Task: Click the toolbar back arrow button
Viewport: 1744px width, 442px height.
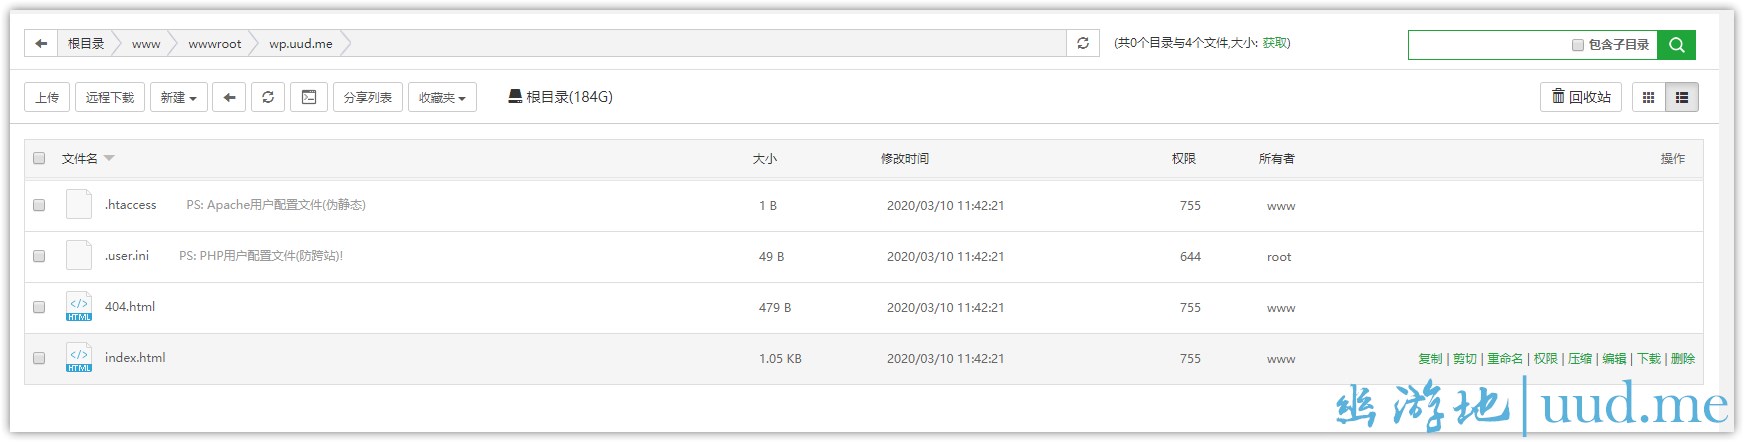Action: click(229, 98)
